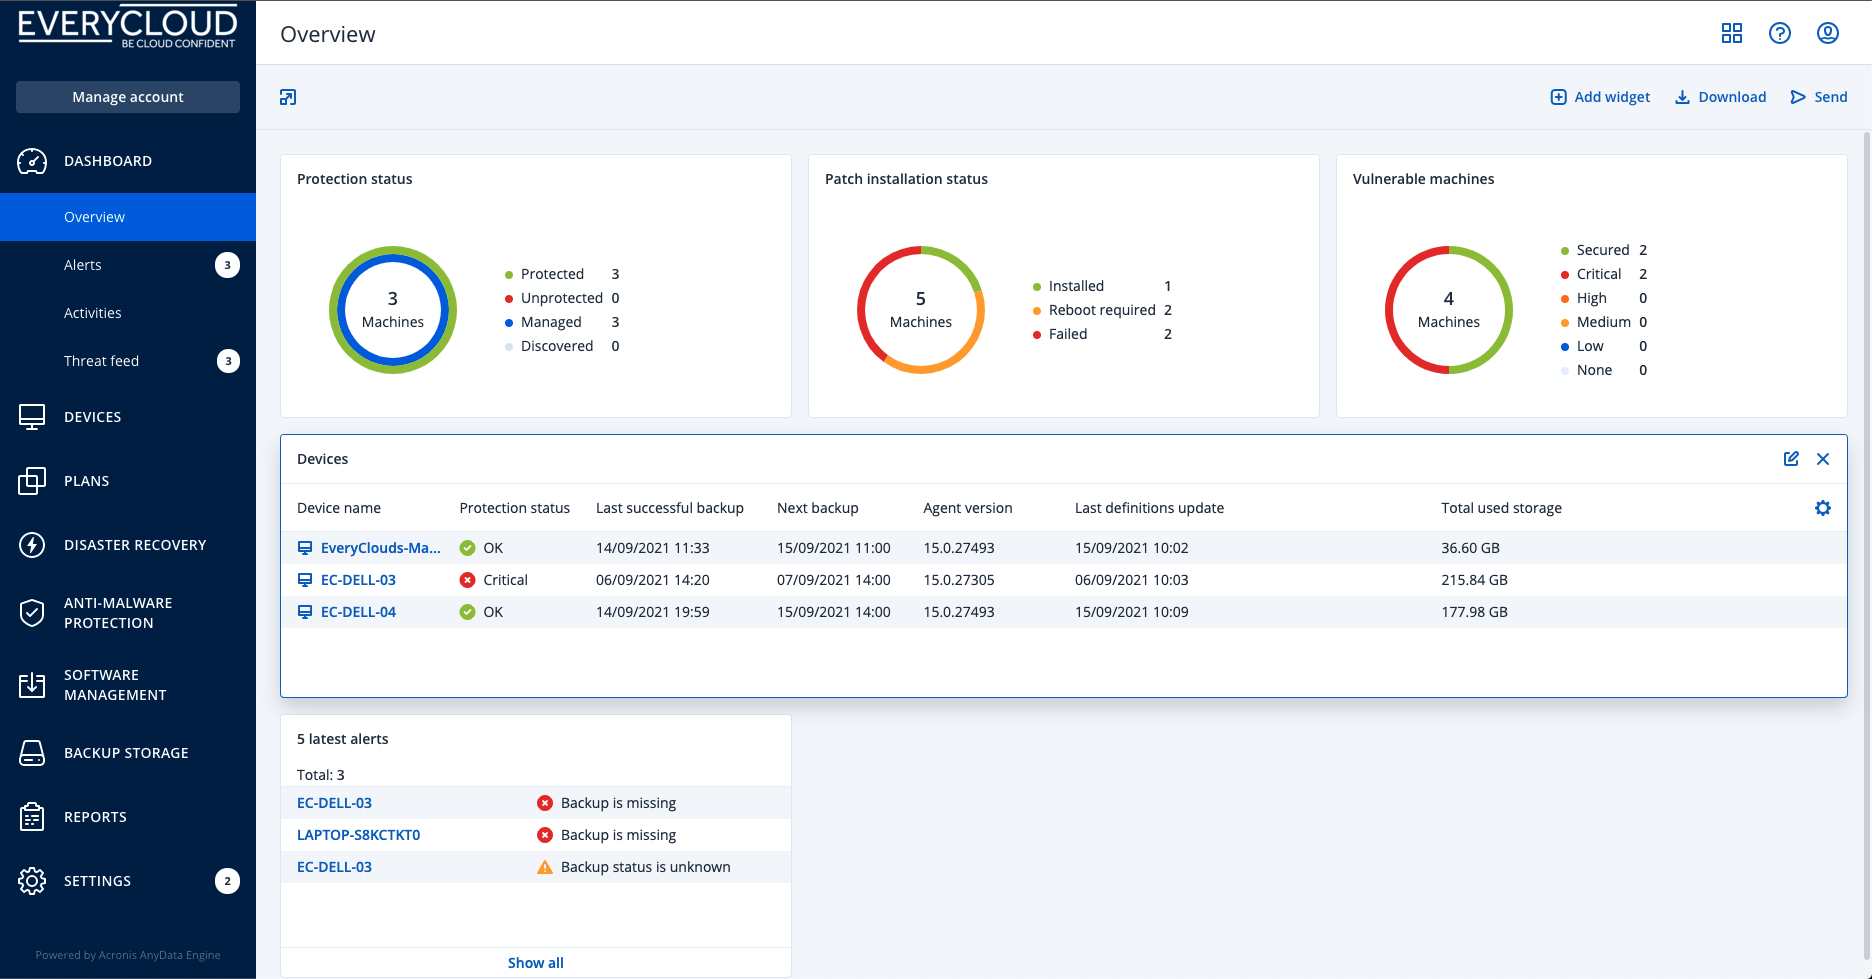The image size is (1872, 979).
Task: Click the Alerts count badge
Action: click(228, 265)
